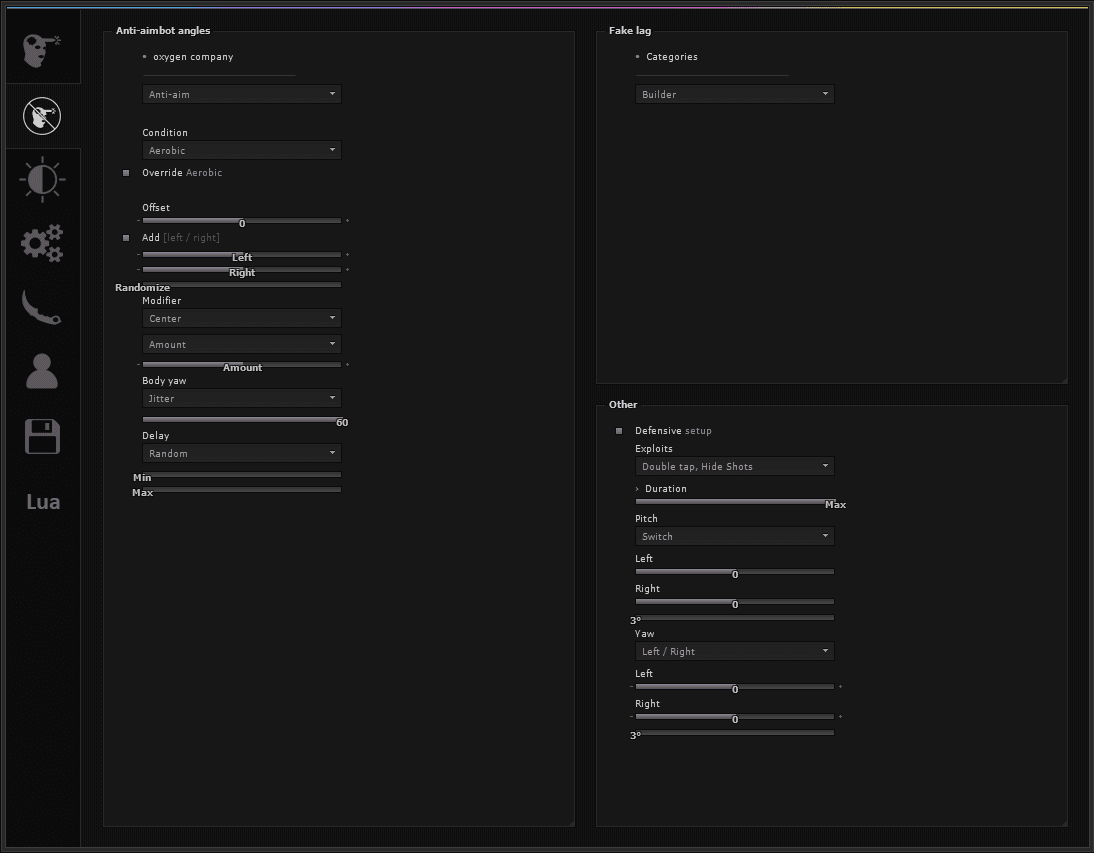Open the Visuals half-sun icon tab
This screenshot has width=1094, height=853.
[x=42, y=179]
